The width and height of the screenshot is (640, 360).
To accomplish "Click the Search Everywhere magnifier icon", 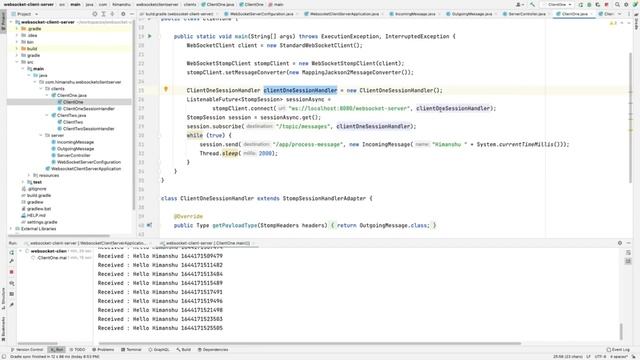I will click(x=618, y=4).
